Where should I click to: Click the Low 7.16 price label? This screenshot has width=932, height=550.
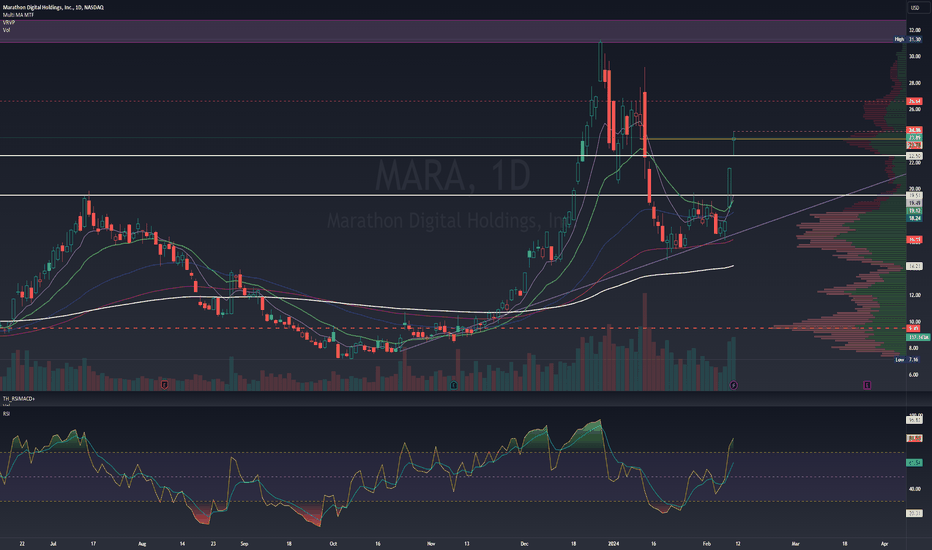[x=908, y=359]
